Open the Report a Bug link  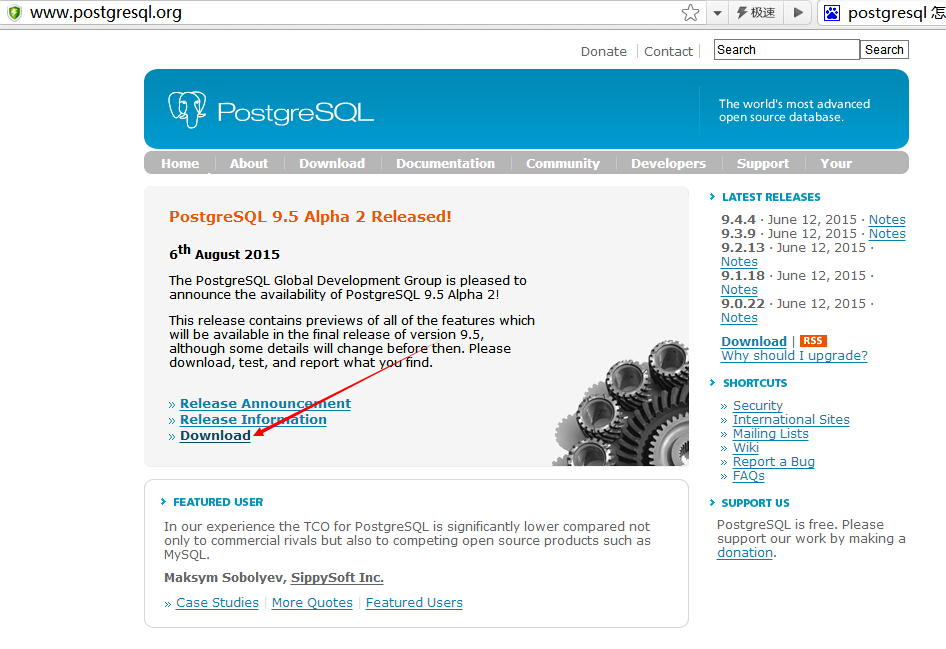tap(773, 462)
